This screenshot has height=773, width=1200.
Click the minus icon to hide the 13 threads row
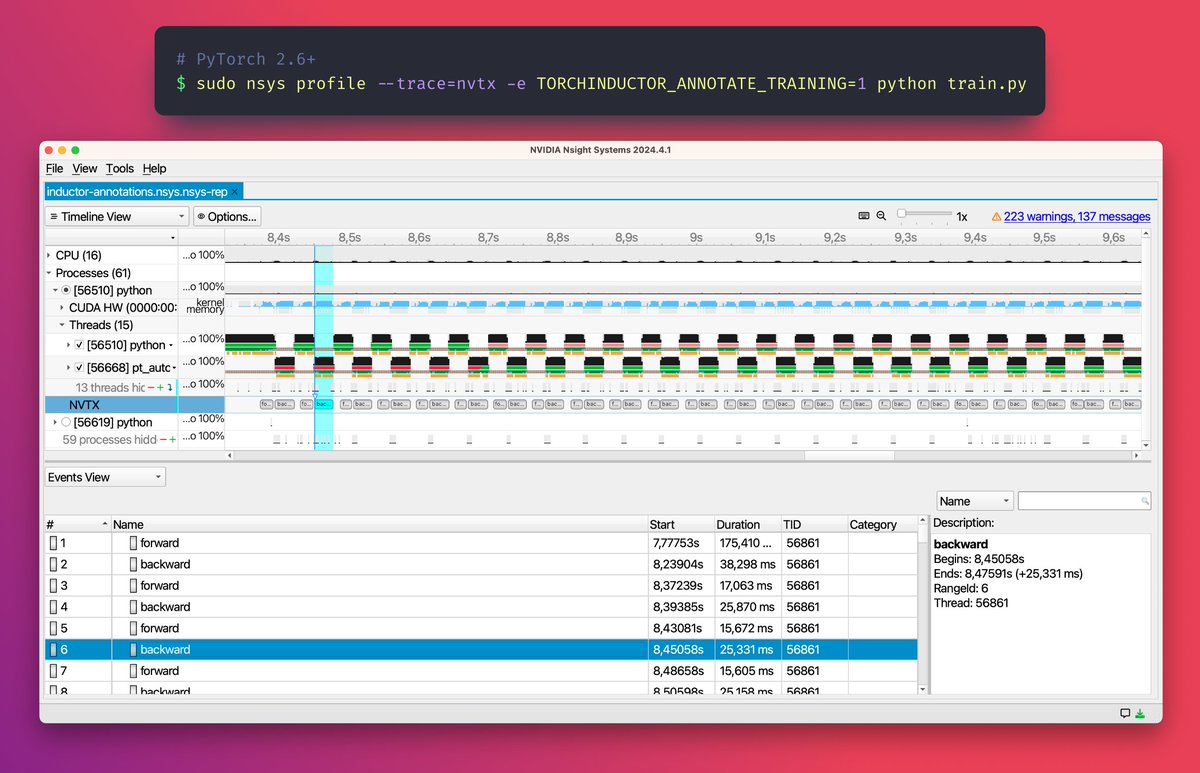coord(151,387)
